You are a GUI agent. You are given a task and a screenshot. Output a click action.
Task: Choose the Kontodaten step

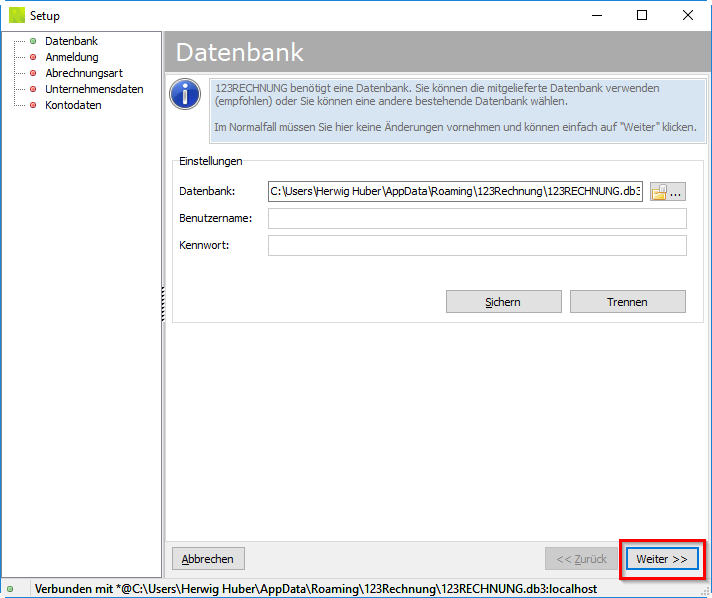tap(73, 105)
